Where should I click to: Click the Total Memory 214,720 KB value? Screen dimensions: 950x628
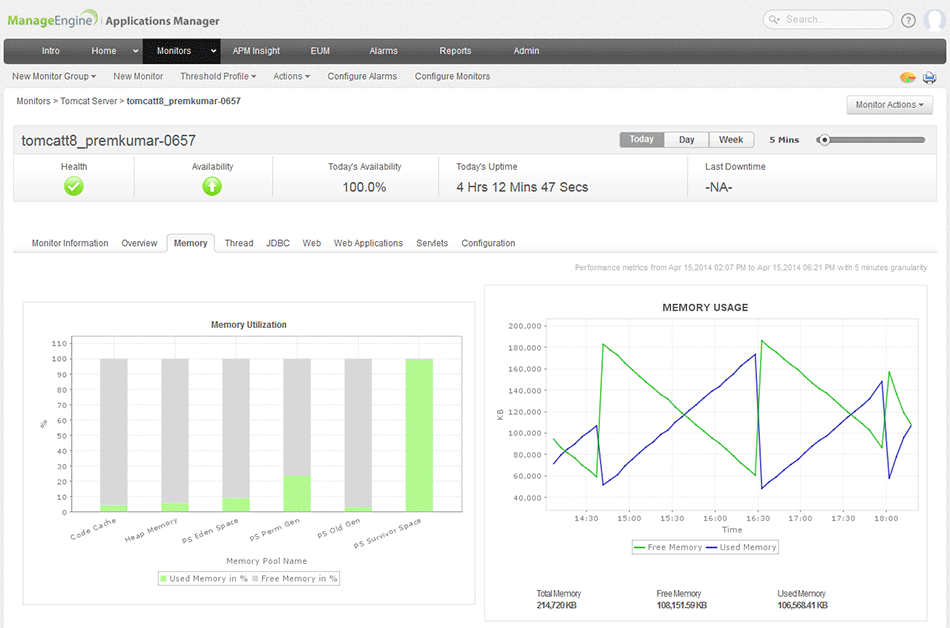[x=556, y=605]
